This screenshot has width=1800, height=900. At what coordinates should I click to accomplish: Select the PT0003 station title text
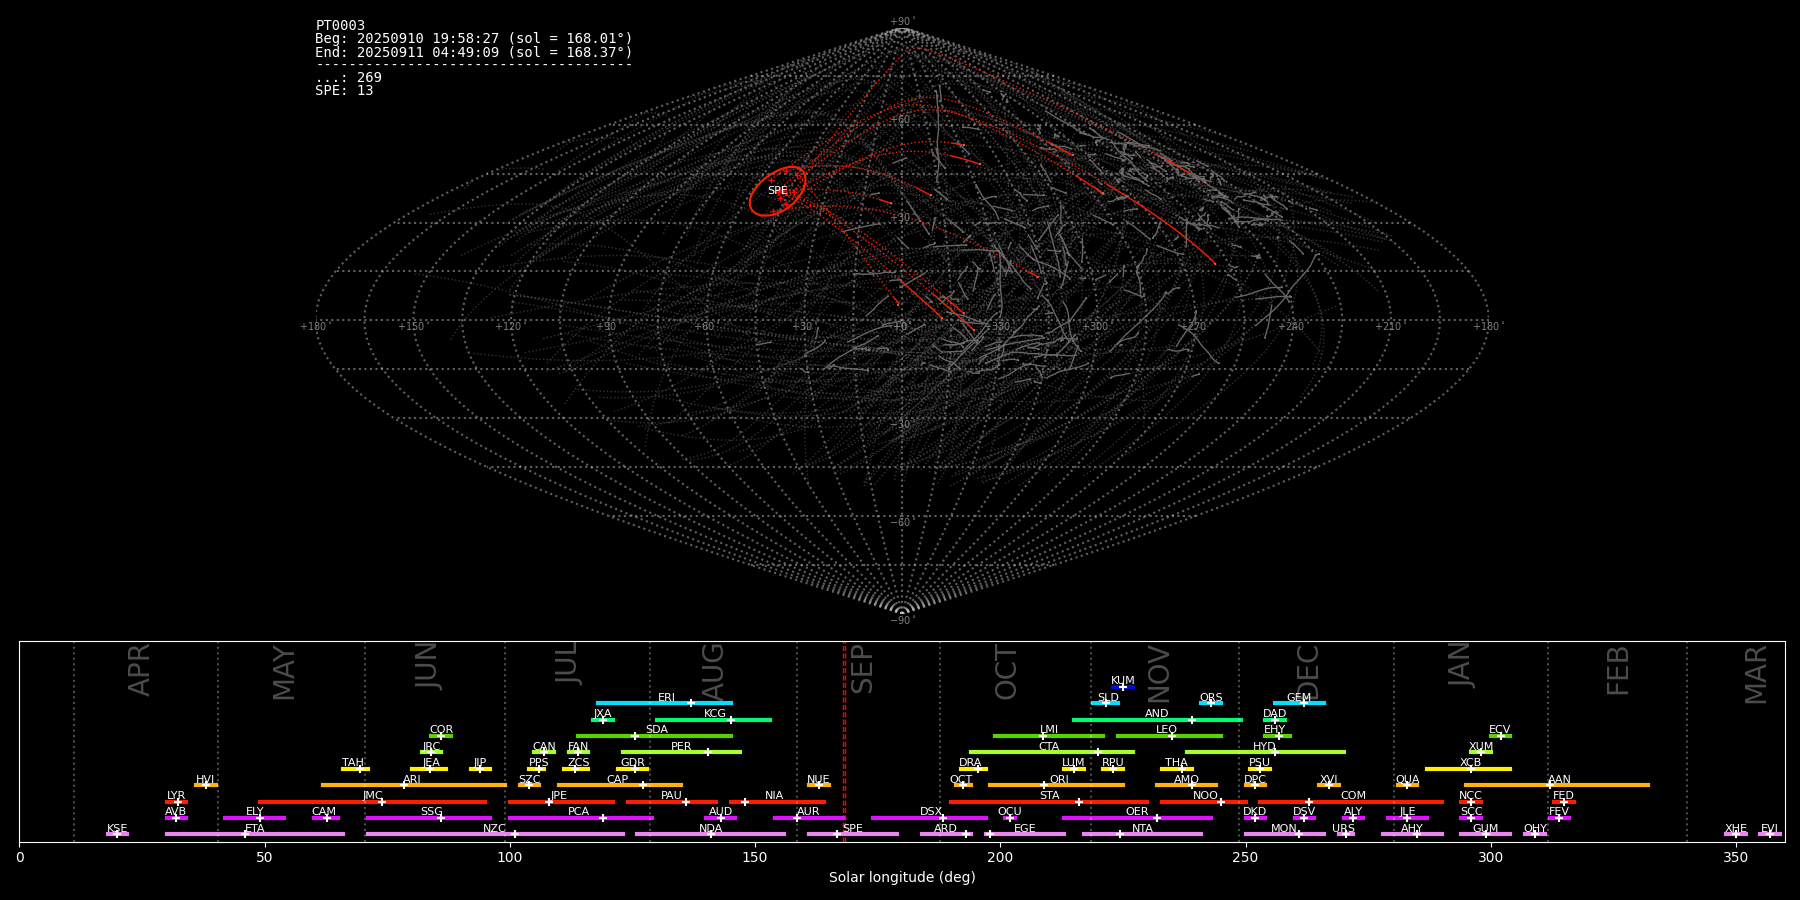click(x=340, y=26)
